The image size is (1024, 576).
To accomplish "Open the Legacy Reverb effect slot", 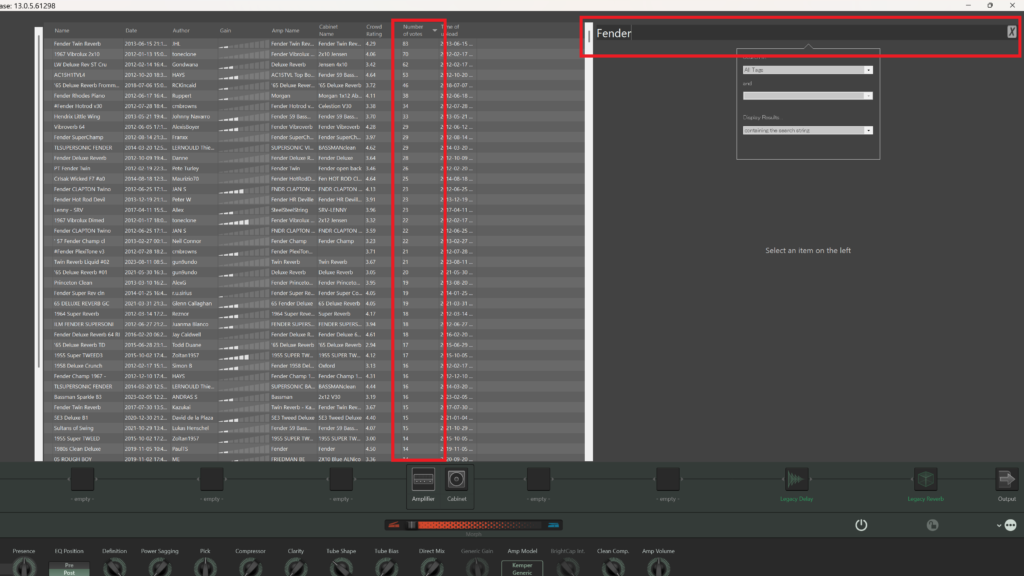I will pos(925,479).
